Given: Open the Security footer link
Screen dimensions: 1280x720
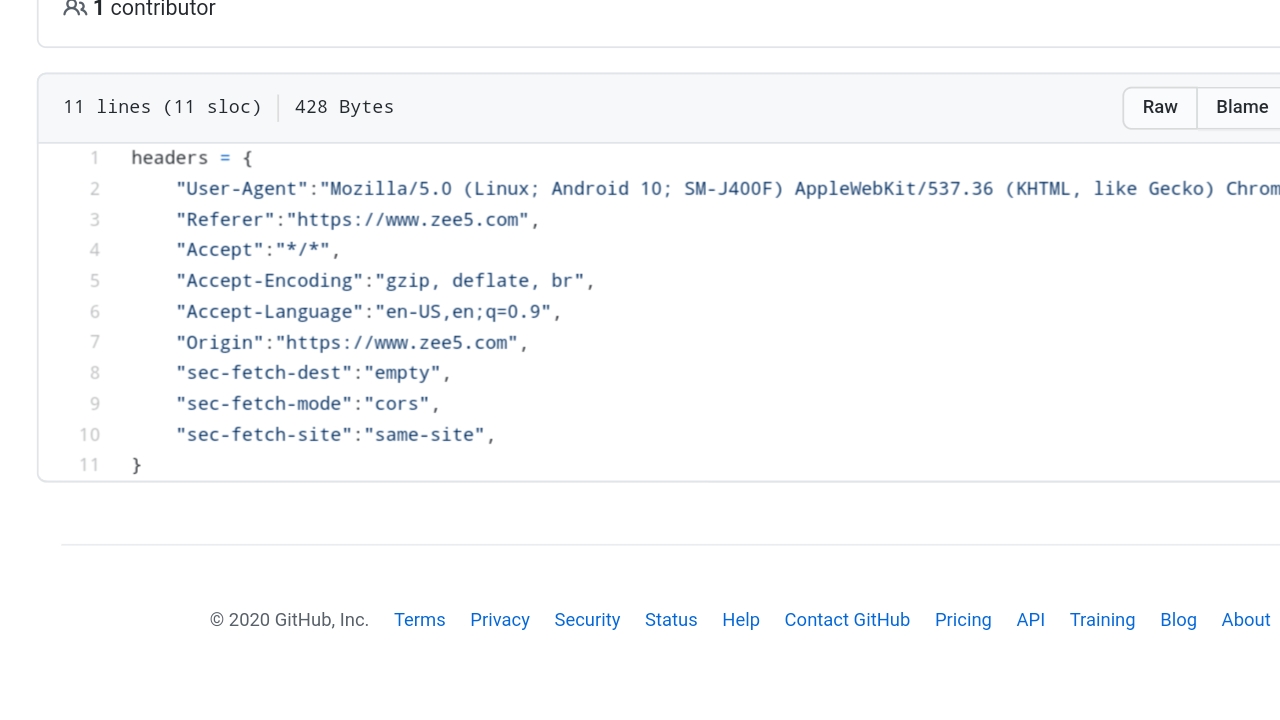Looking at the screenshot, I should pos(587,620).
